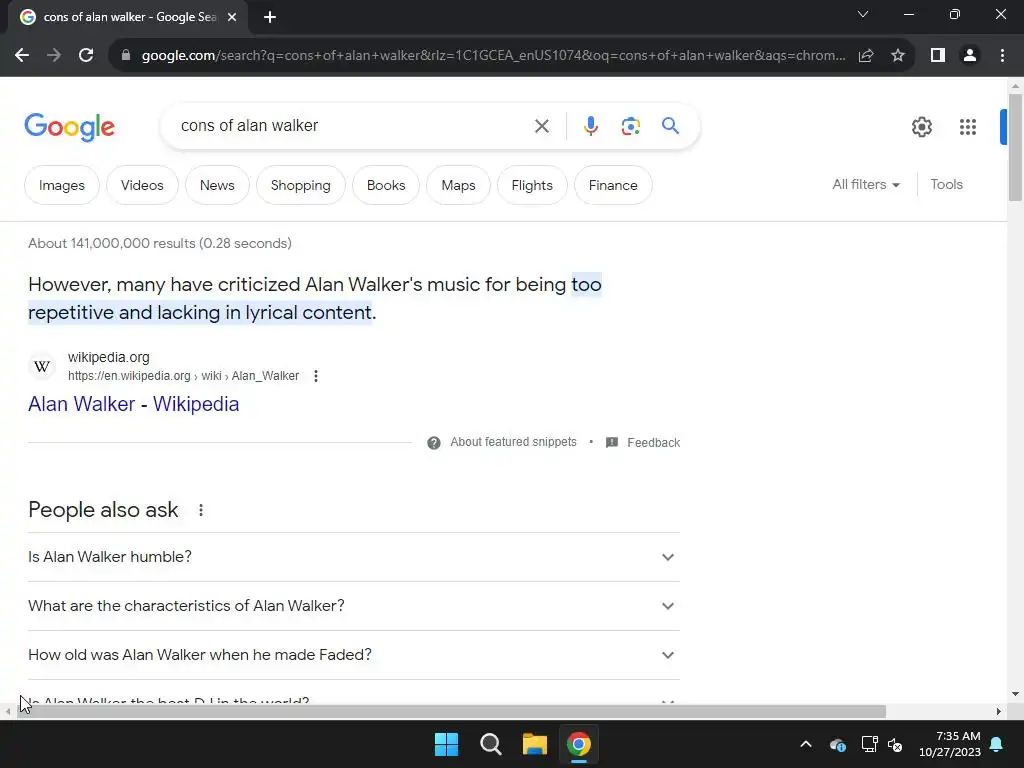Open the Google apps grid
1024x768 pixels.
pyautogui.click(x=967, y=127)
